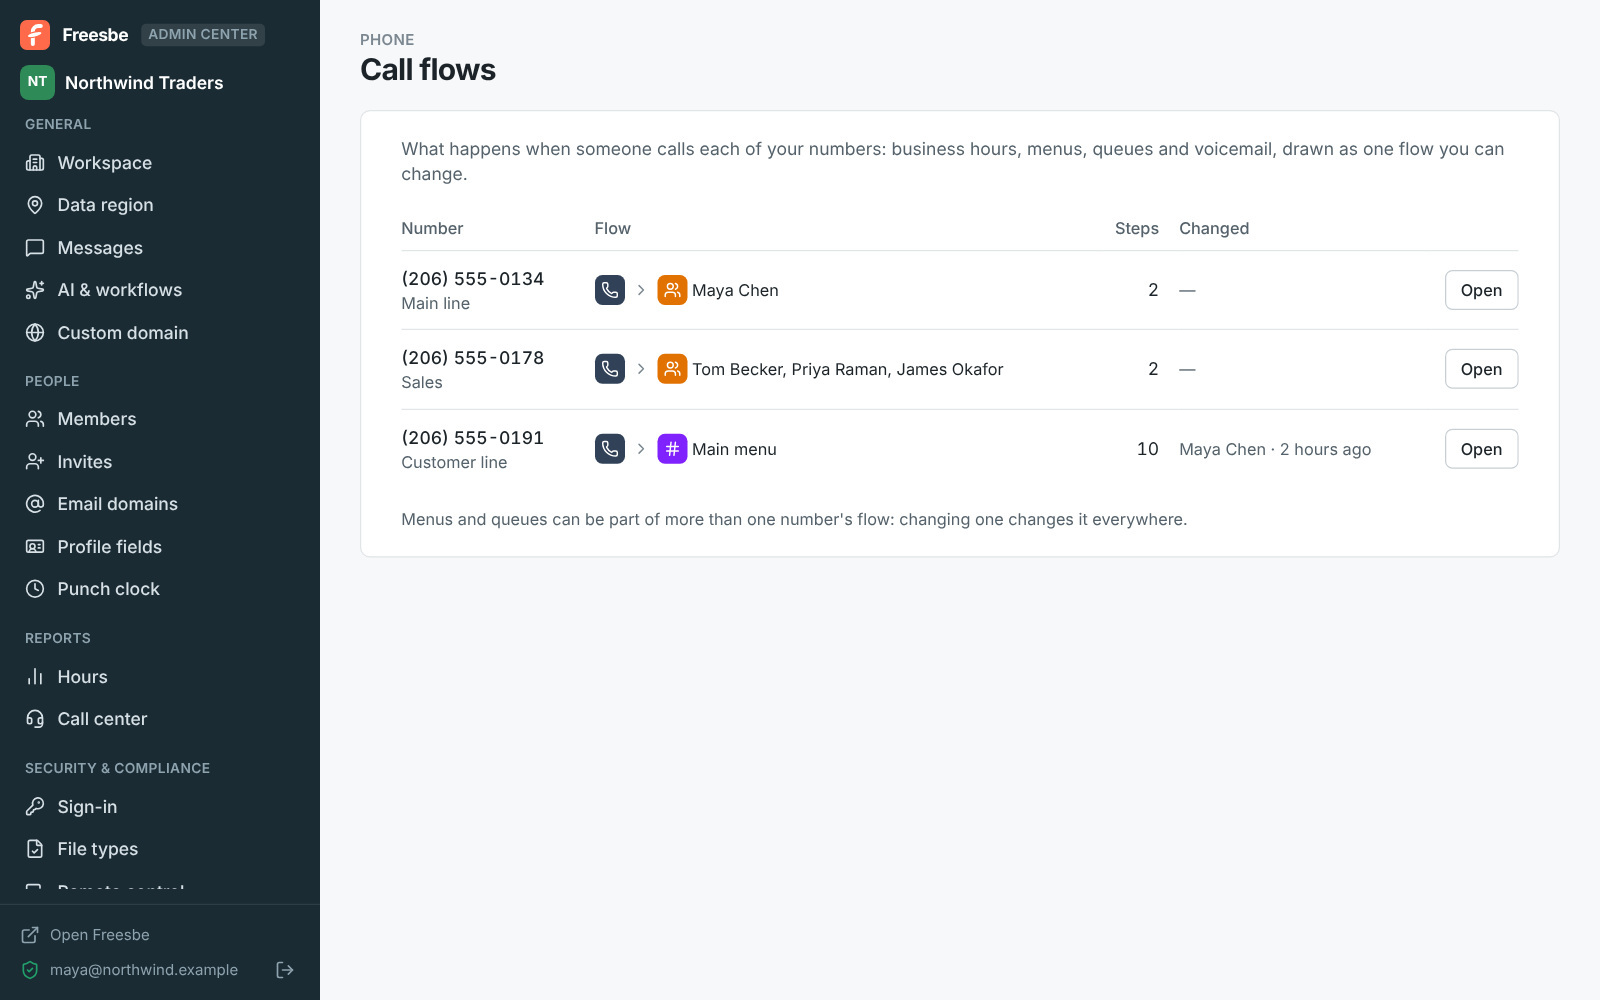Image resolution: width=1600 pixels, height=1000 pixels.
Task: Click the Main menu flow label
Action: pyautogui.click(x=734, y=449)
